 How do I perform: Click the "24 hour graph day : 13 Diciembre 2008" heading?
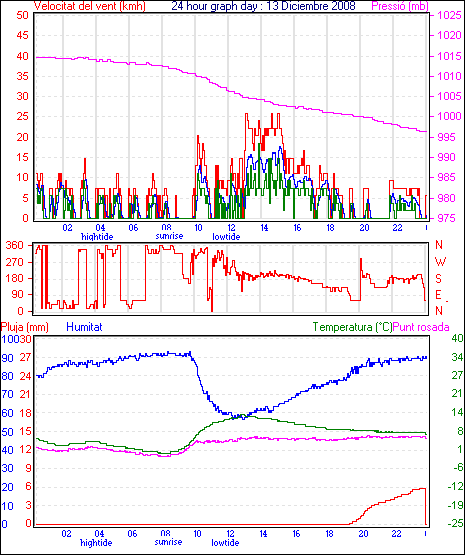[263, 6]
